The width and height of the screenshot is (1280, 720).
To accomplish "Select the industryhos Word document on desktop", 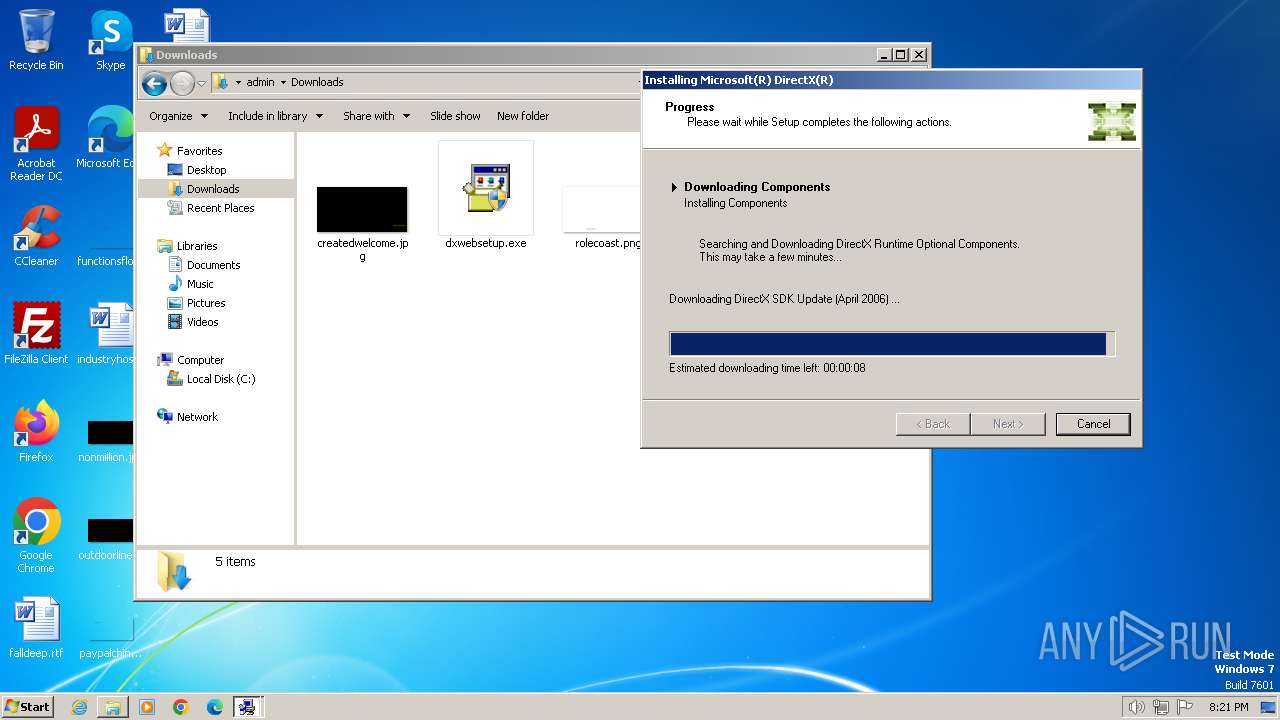I will [105, 334].
